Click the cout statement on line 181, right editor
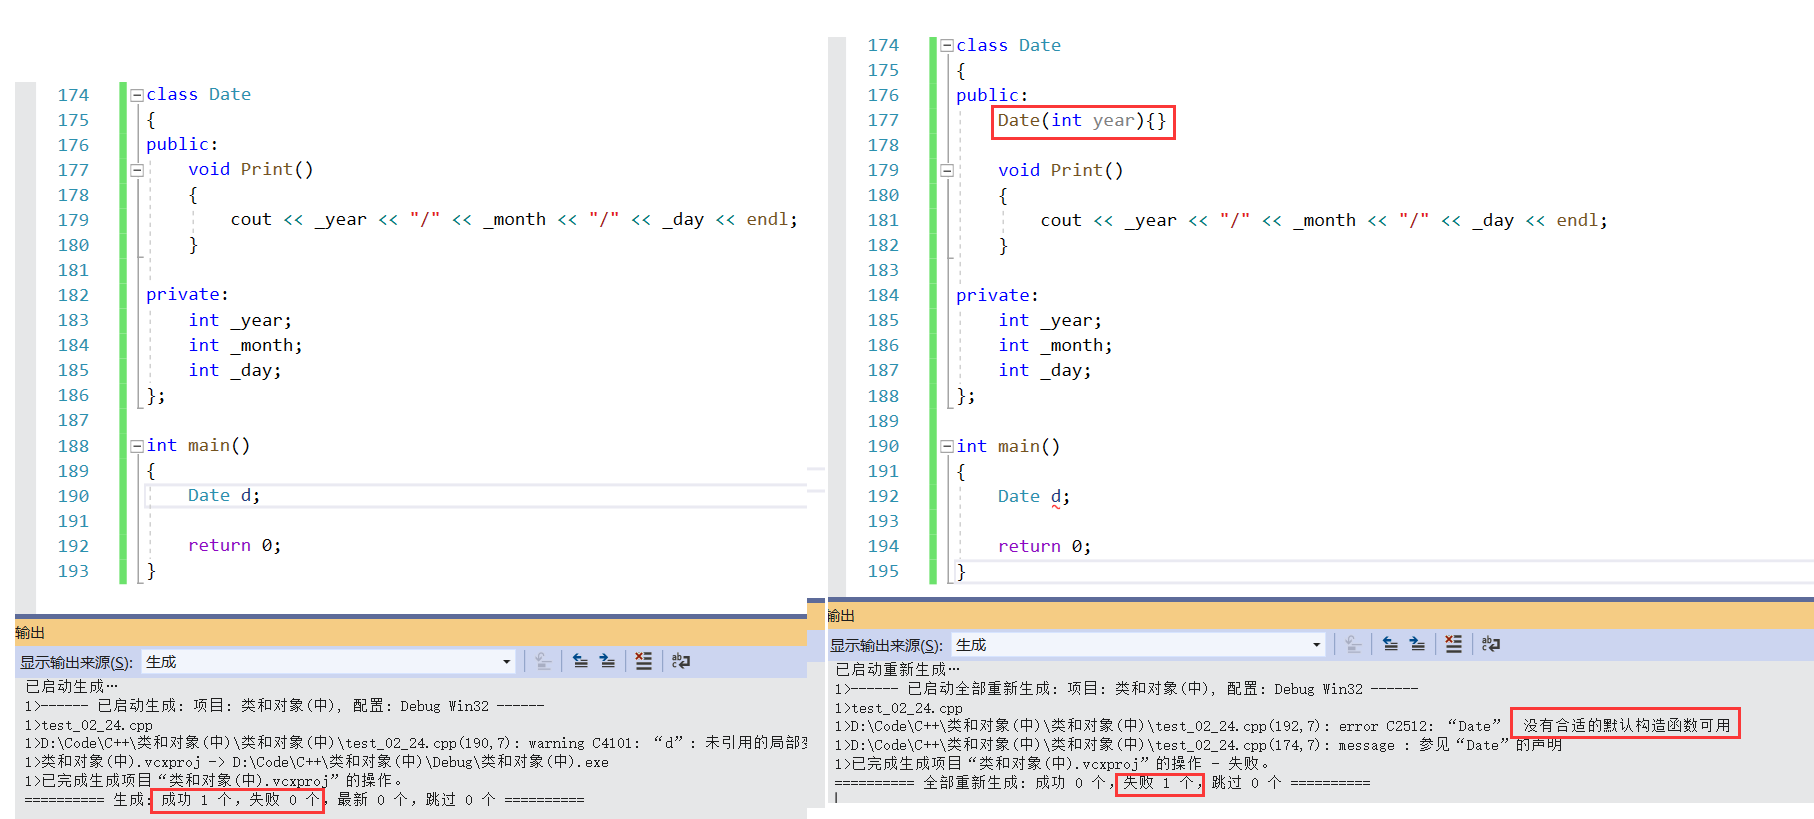Screen dimensions: 1814x819 point(1324,220)
